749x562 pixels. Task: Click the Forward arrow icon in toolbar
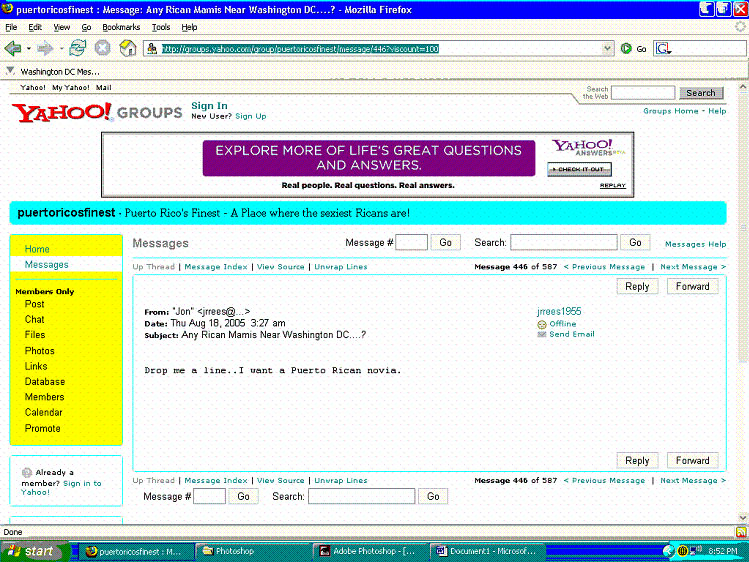tap(45, 48)
